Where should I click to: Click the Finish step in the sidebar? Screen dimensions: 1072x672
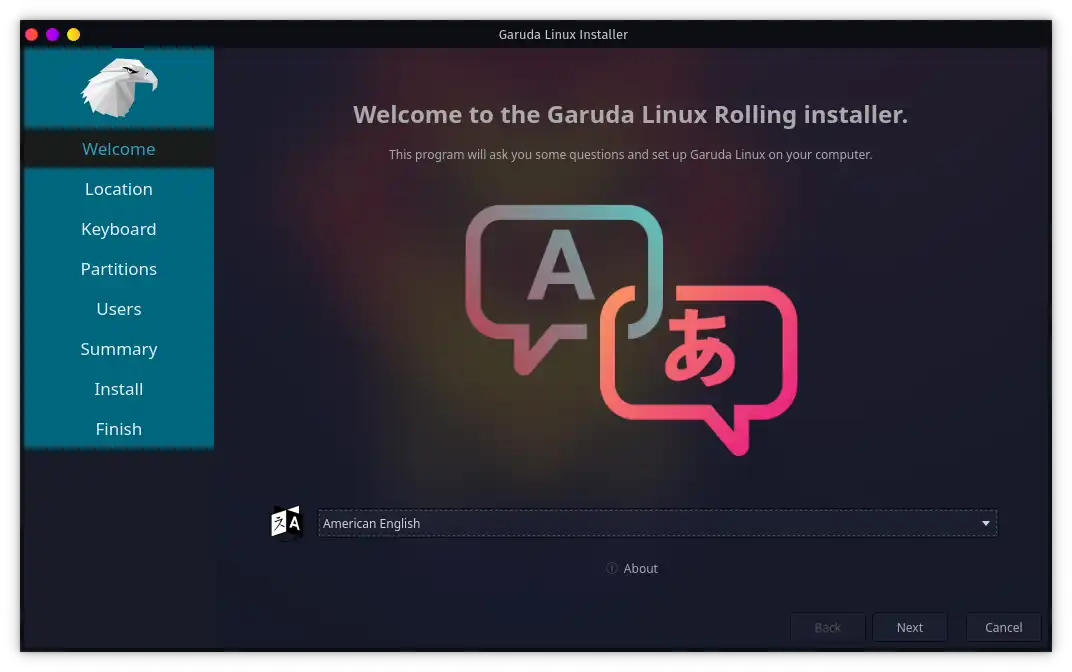point(119,429)
